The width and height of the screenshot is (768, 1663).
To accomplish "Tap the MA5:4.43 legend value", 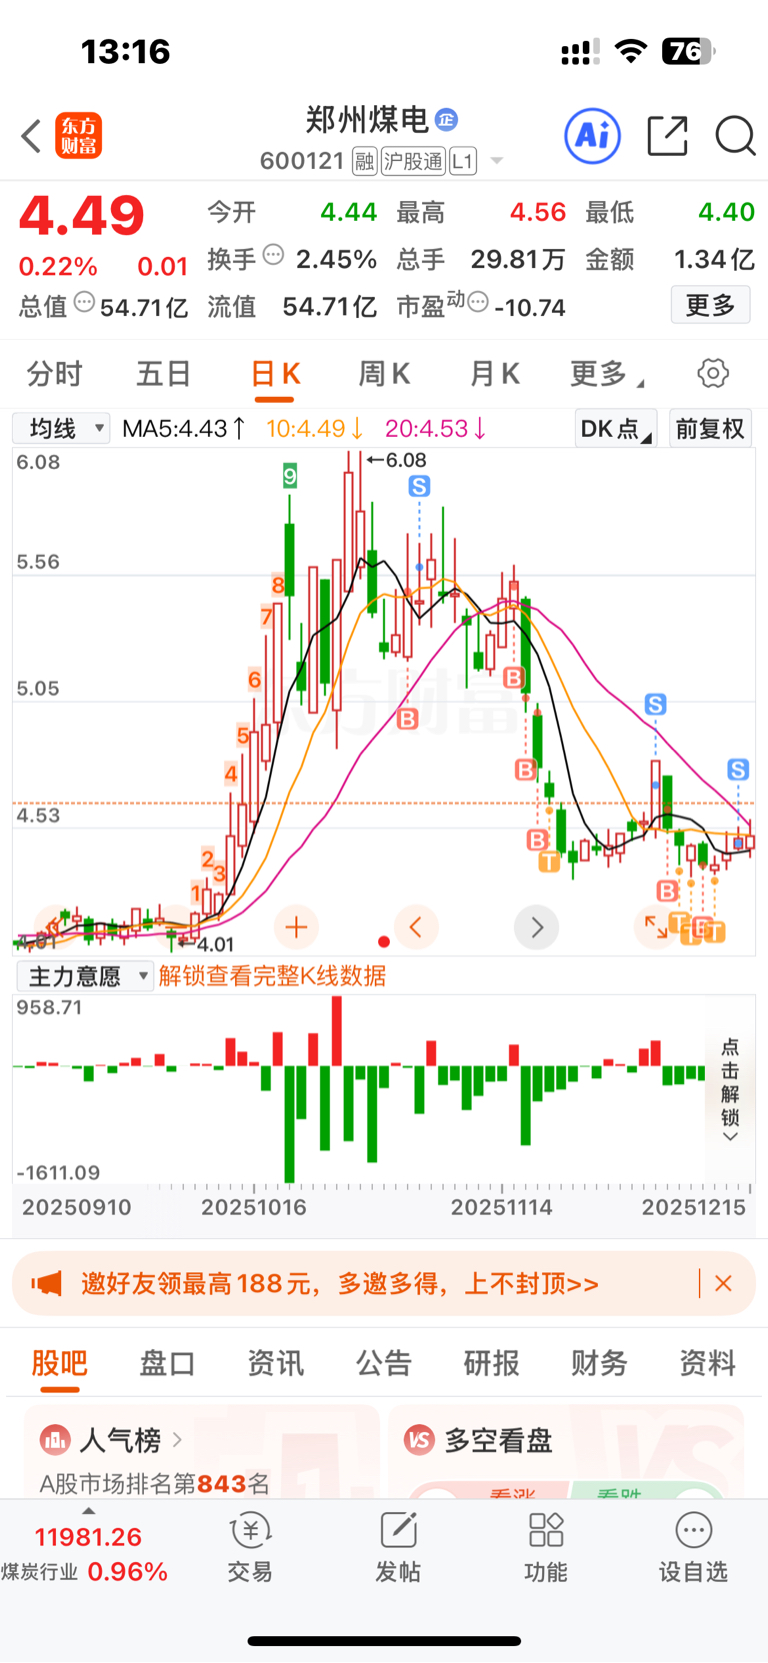I will [184, 429].
